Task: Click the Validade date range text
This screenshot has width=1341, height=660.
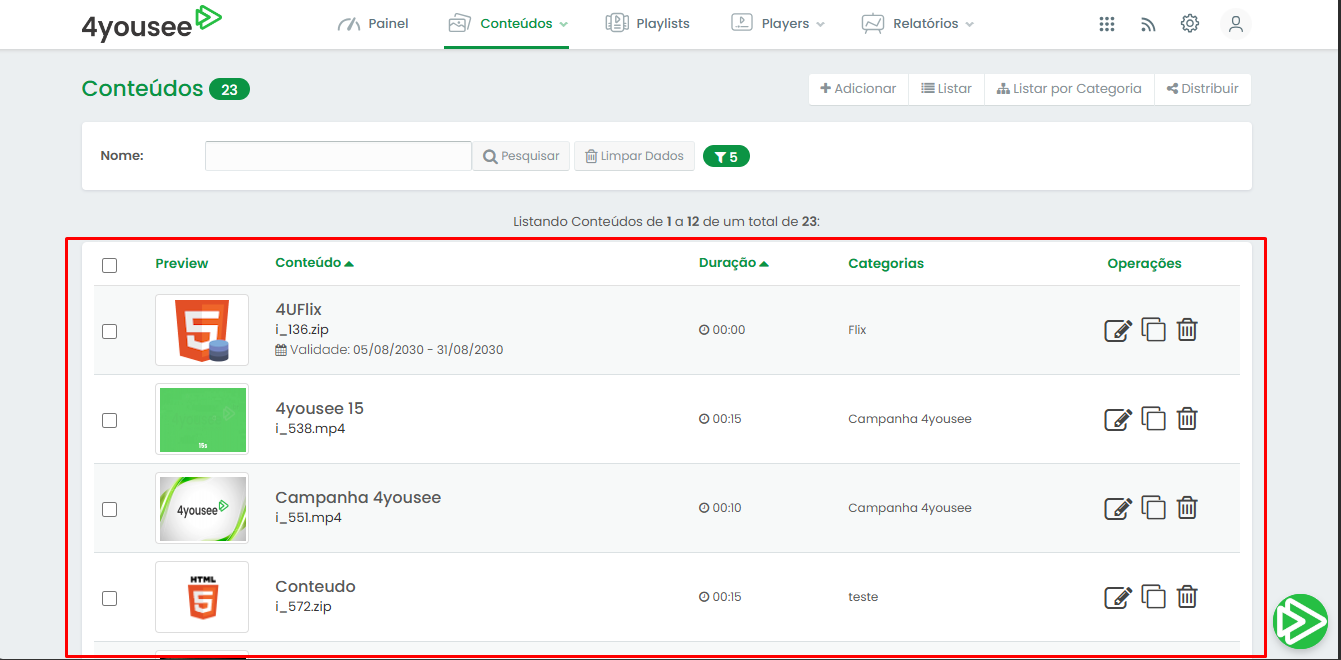Action: point(390,350)
